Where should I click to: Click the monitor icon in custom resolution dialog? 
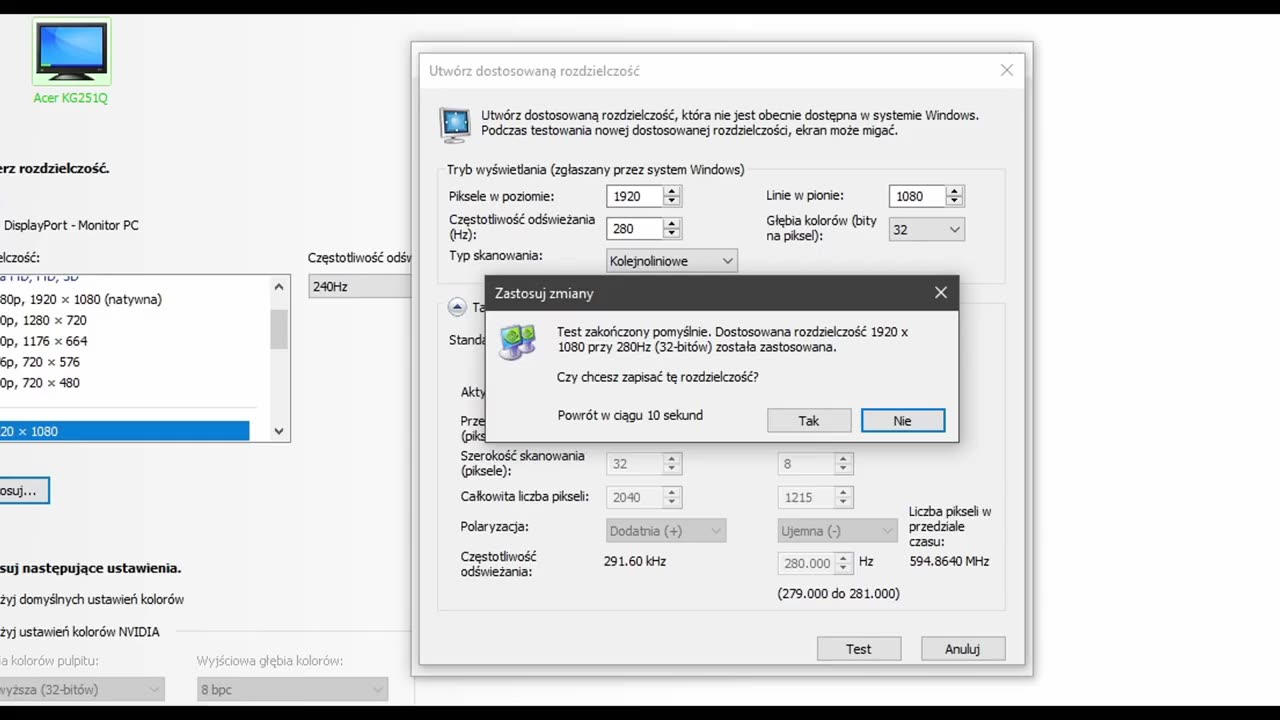(456, 124)
